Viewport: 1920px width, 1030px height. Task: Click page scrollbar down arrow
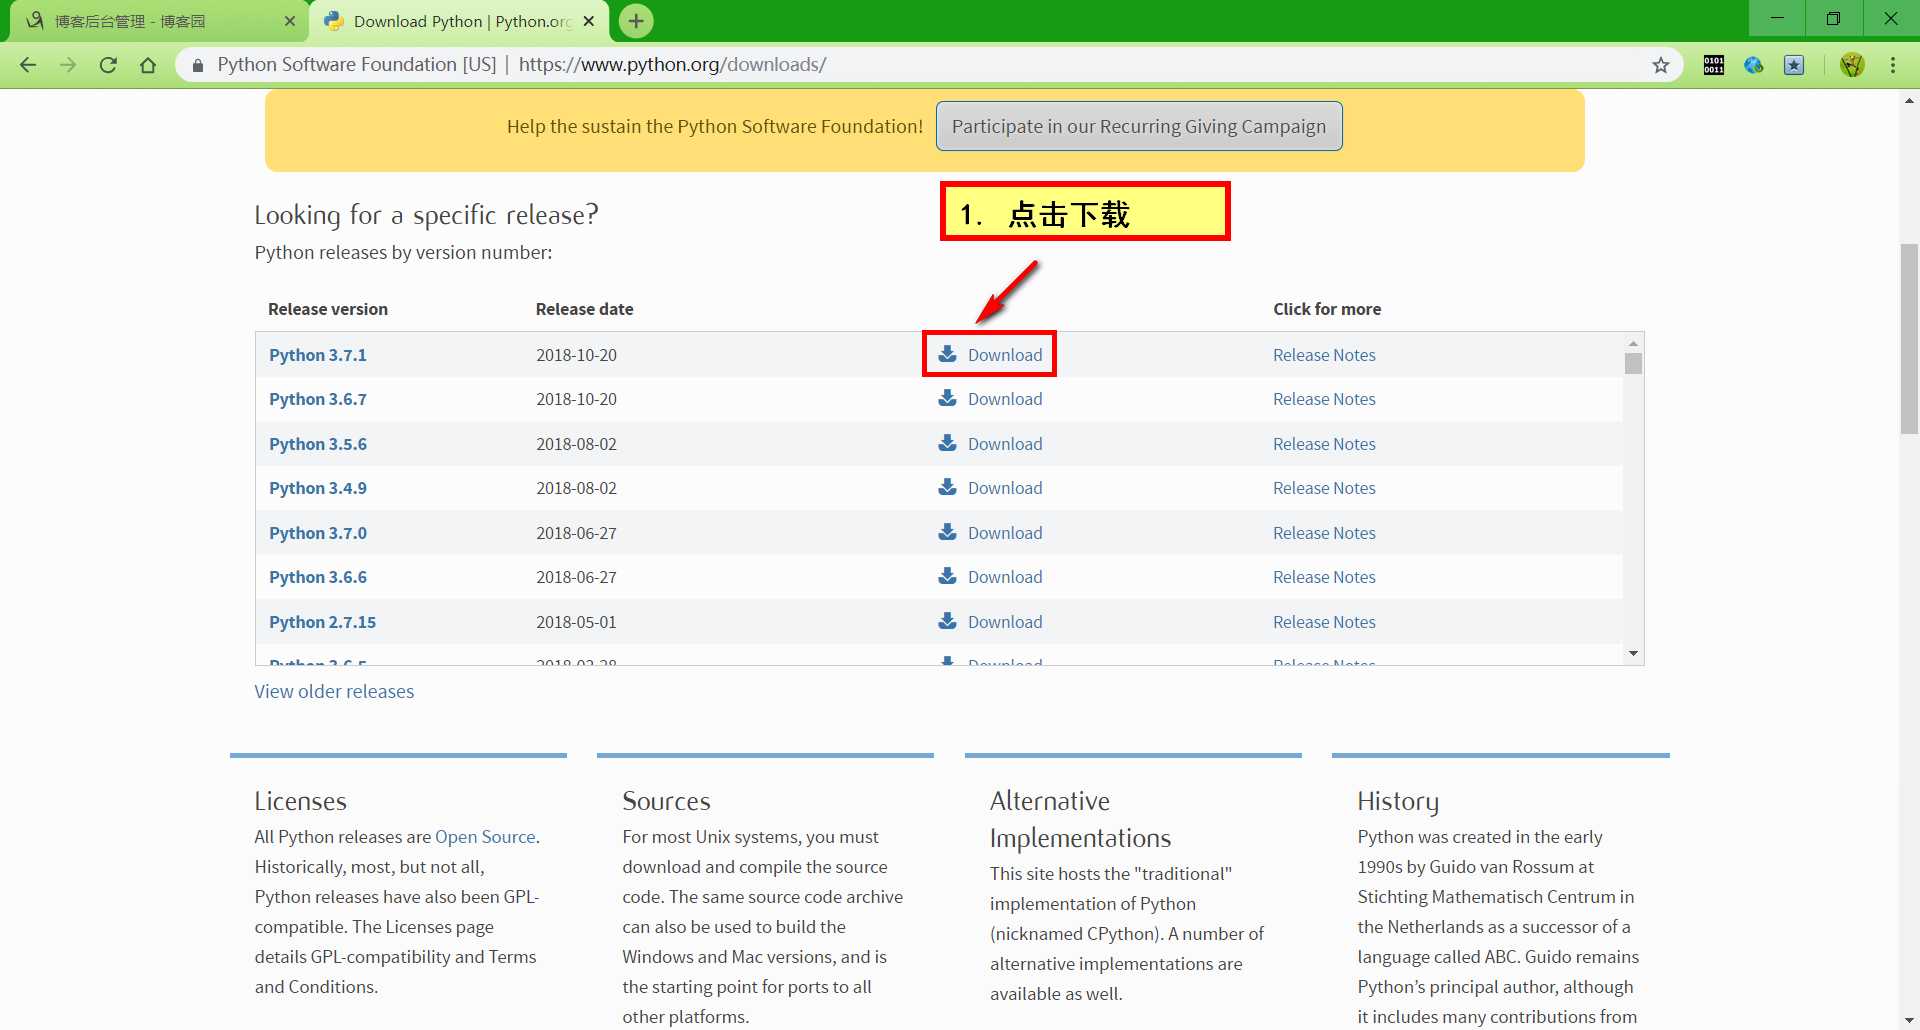click(x=1909, y=1021)
